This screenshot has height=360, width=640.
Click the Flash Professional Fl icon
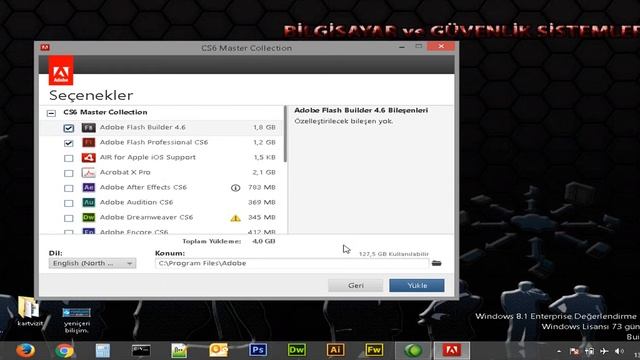tap(89, 142)
